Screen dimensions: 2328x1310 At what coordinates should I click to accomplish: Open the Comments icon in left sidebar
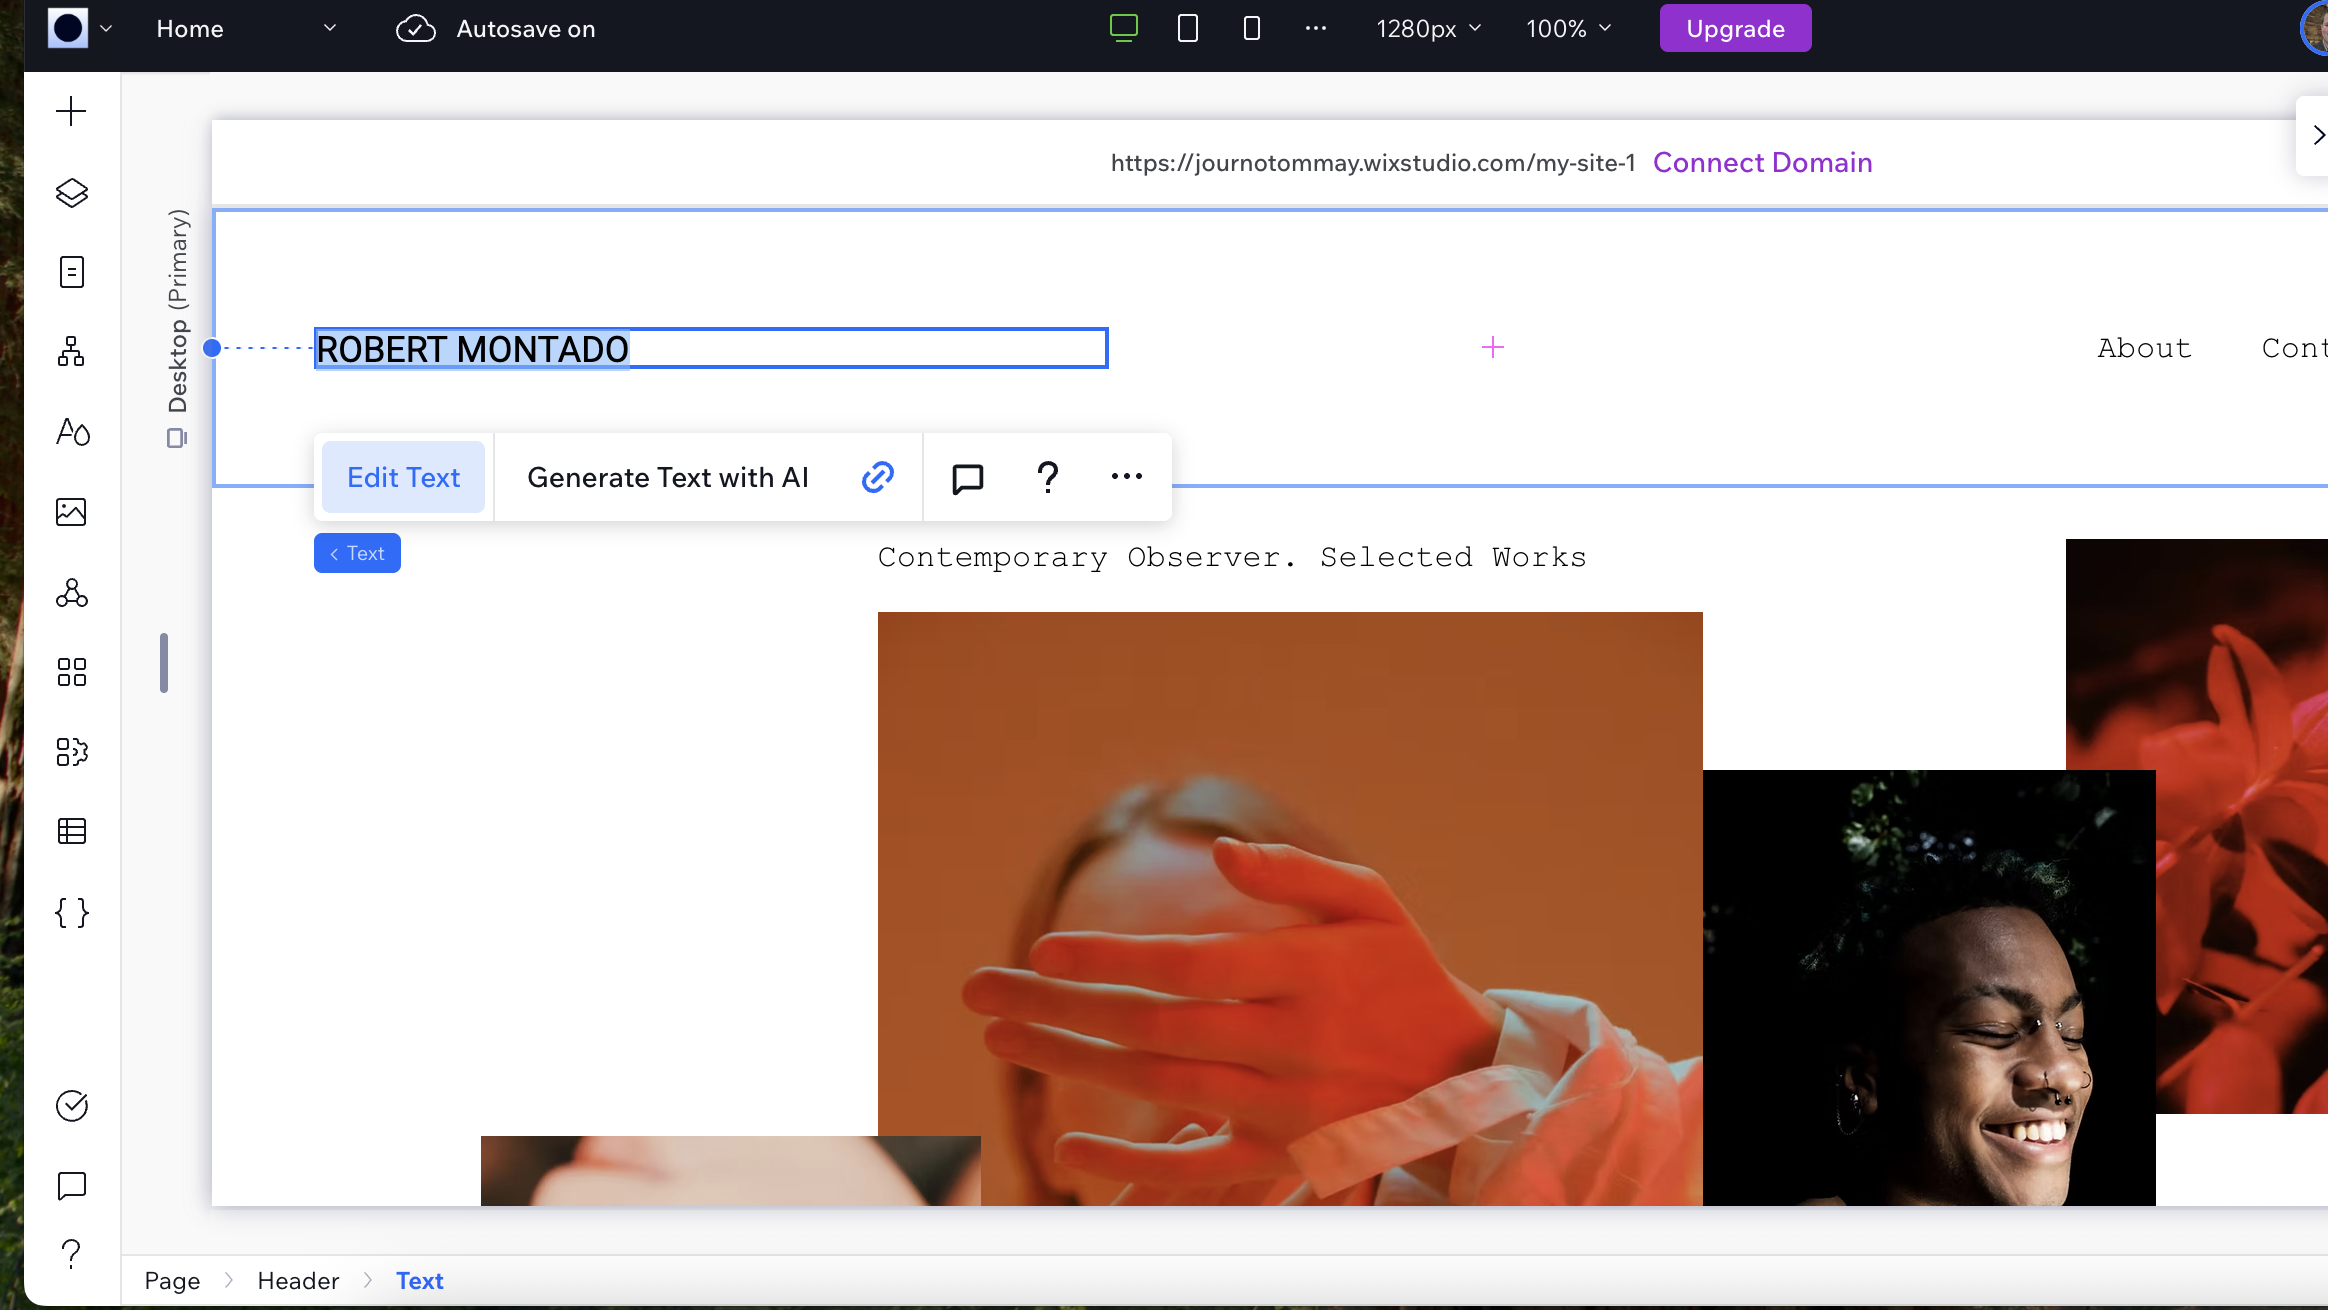pyautogui.click(x=71, y=1186)
